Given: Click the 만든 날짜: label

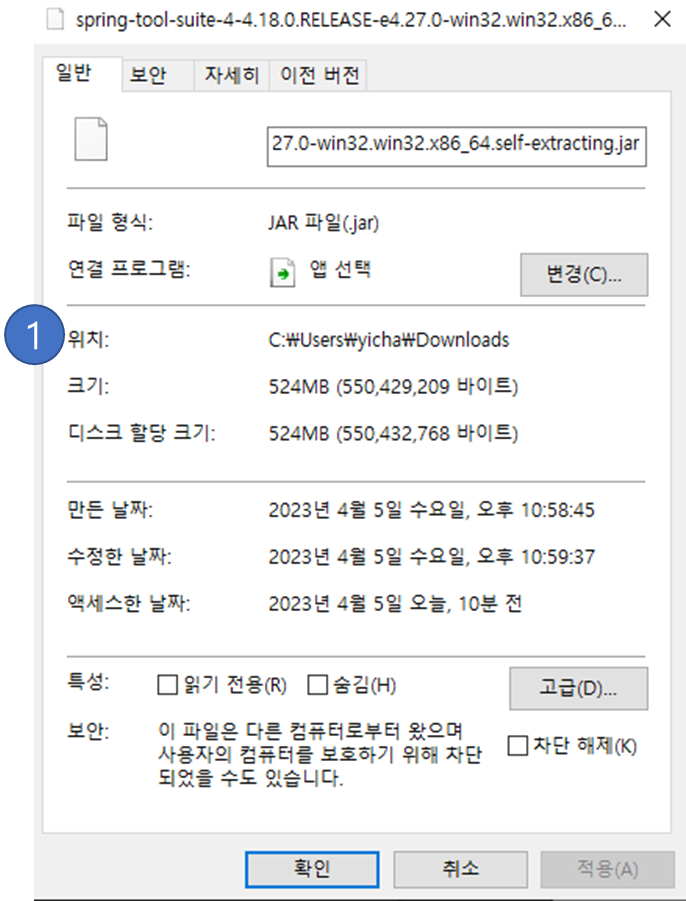Looking at the screenshot, I should [x=110, y=510].
